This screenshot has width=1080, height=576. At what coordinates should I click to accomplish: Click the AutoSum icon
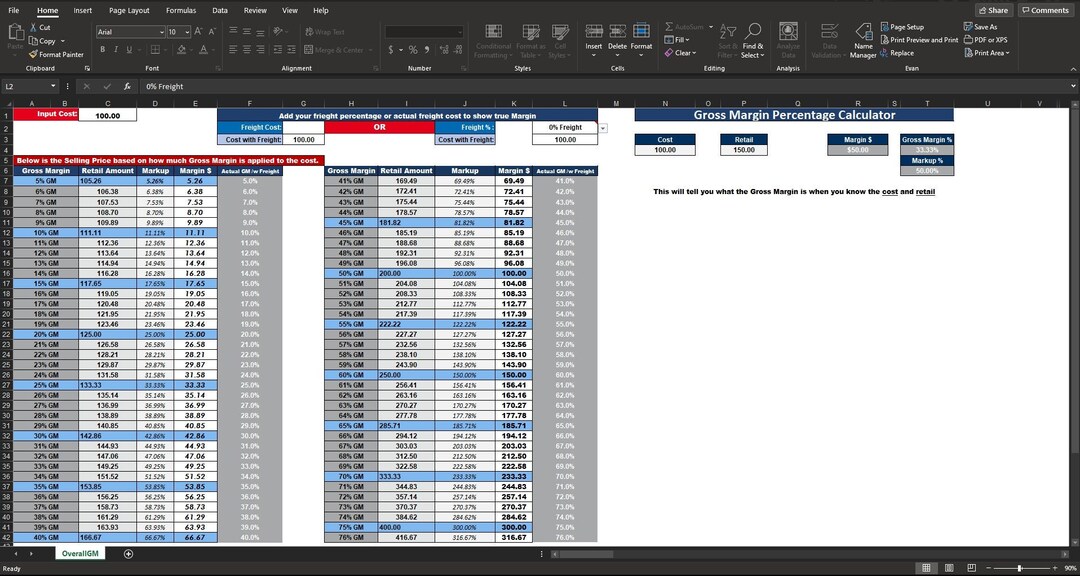click(670, 26)
